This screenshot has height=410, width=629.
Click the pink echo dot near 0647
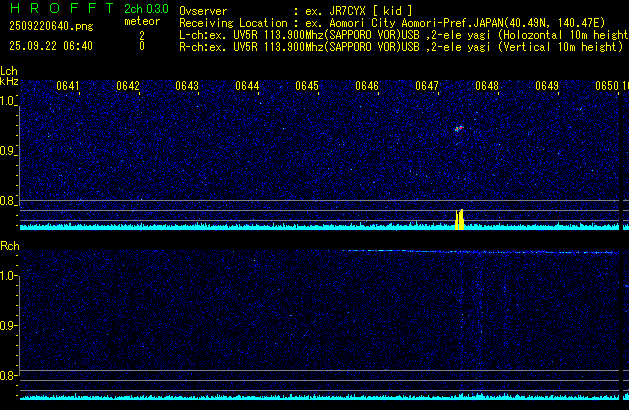click(459, 128)
